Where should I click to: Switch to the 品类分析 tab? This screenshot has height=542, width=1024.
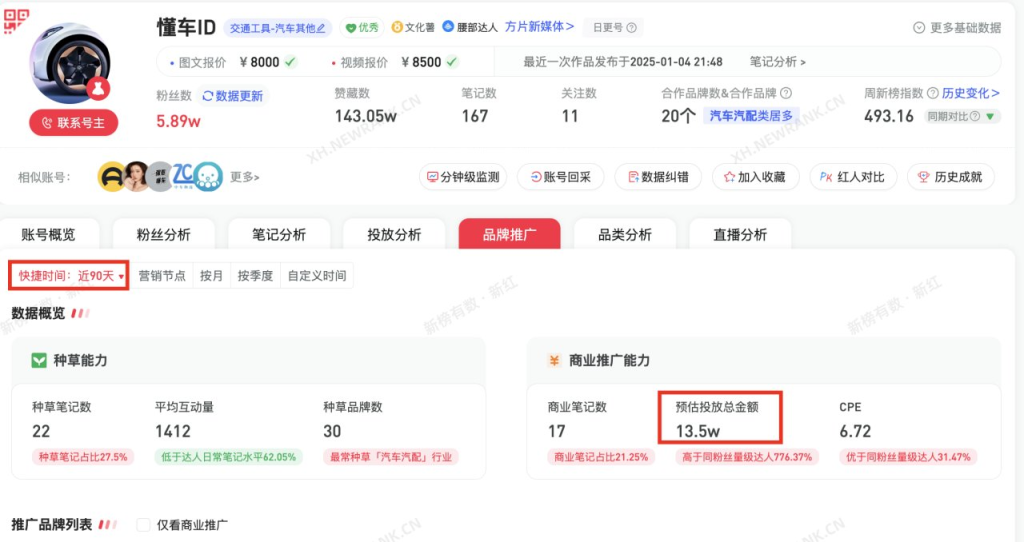[625, 234]
